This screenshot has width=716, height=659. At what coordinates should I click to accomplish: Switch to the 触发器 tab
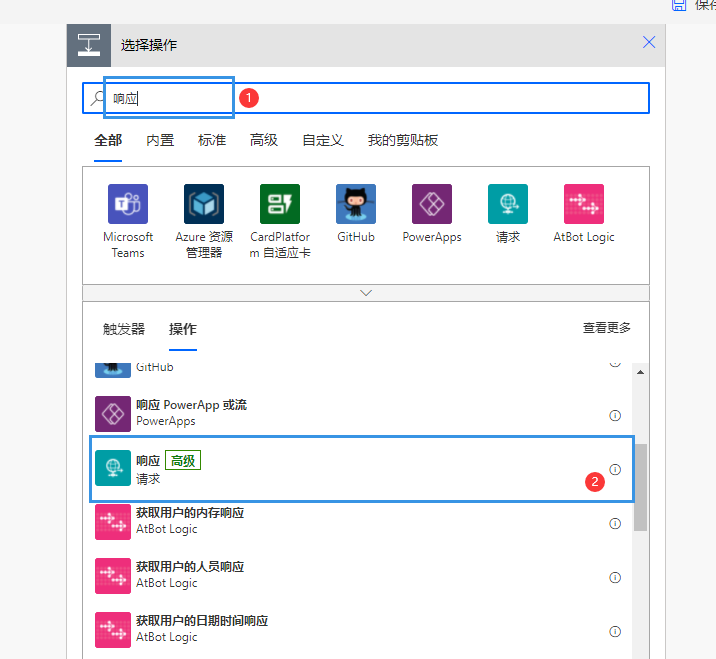click(x=124, y=329)
